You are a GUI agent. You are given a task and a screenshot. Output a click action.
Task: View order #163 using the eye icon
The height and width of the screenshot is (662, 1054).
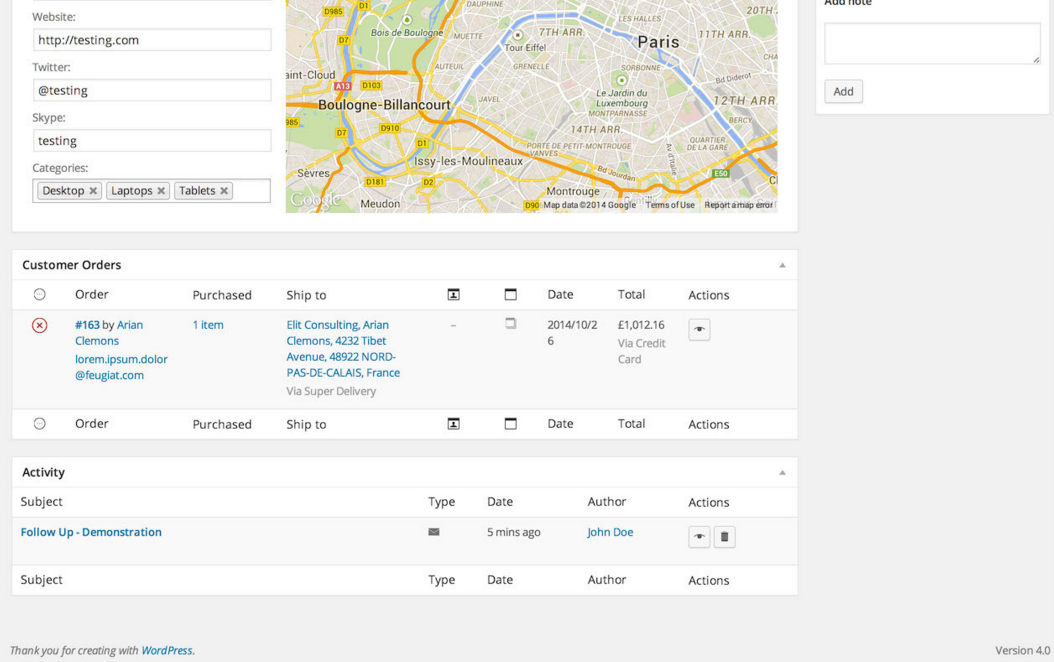(699, 329)
